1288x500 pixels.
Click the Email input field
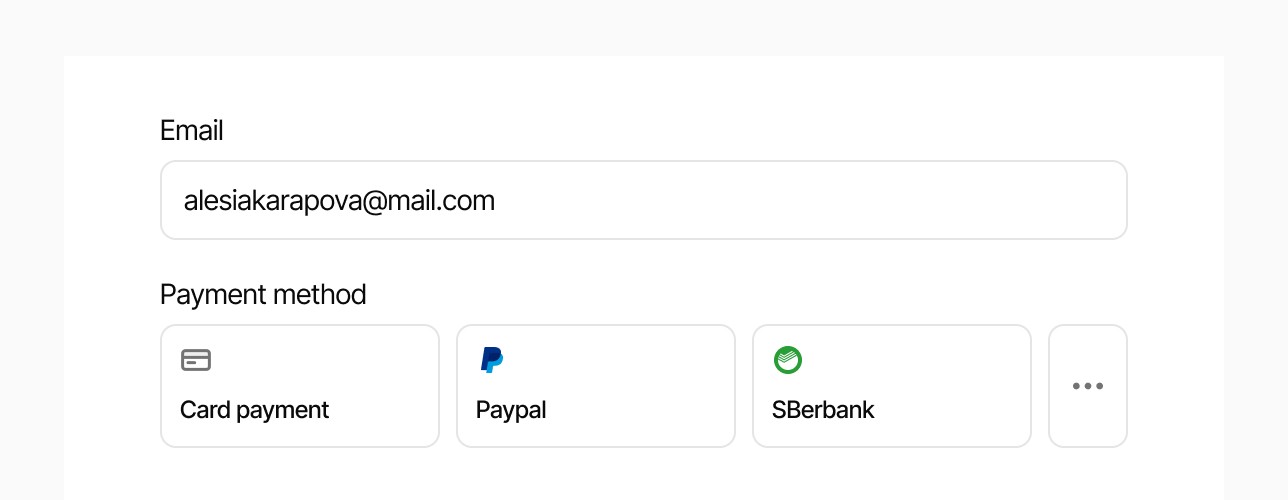click(x=643, y=200)
